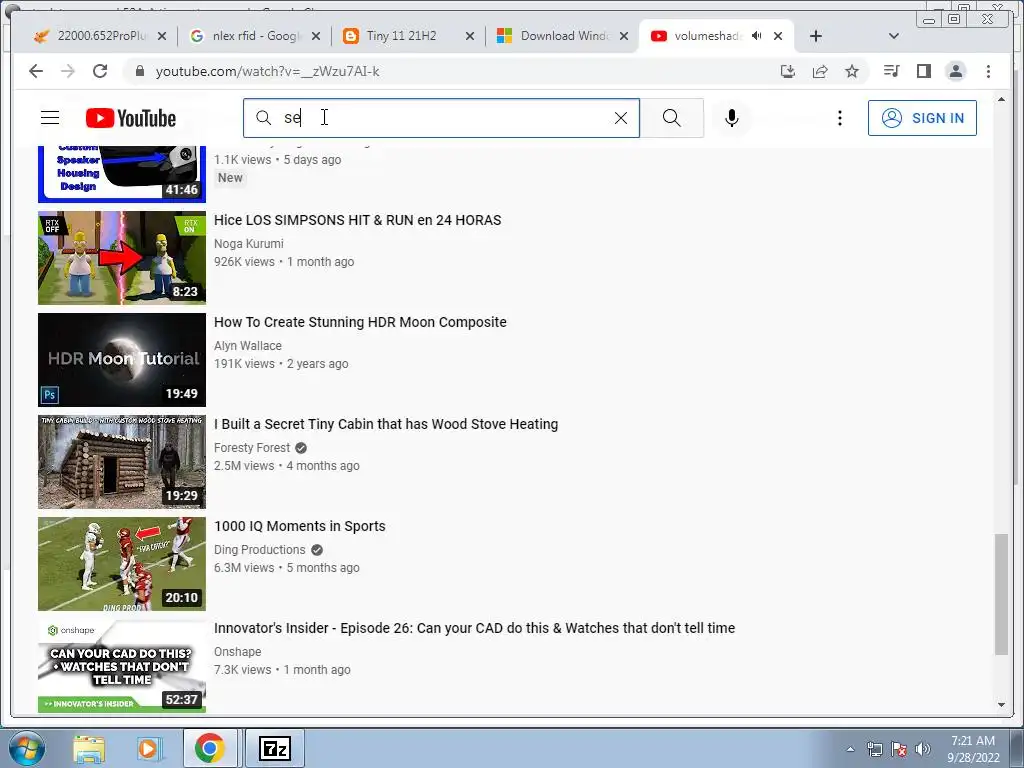The height and width of the screenshot is (768, 1024).
Task: Open How To Create Stunning HDR Moon Composite
Action: [x=360, y=322]
